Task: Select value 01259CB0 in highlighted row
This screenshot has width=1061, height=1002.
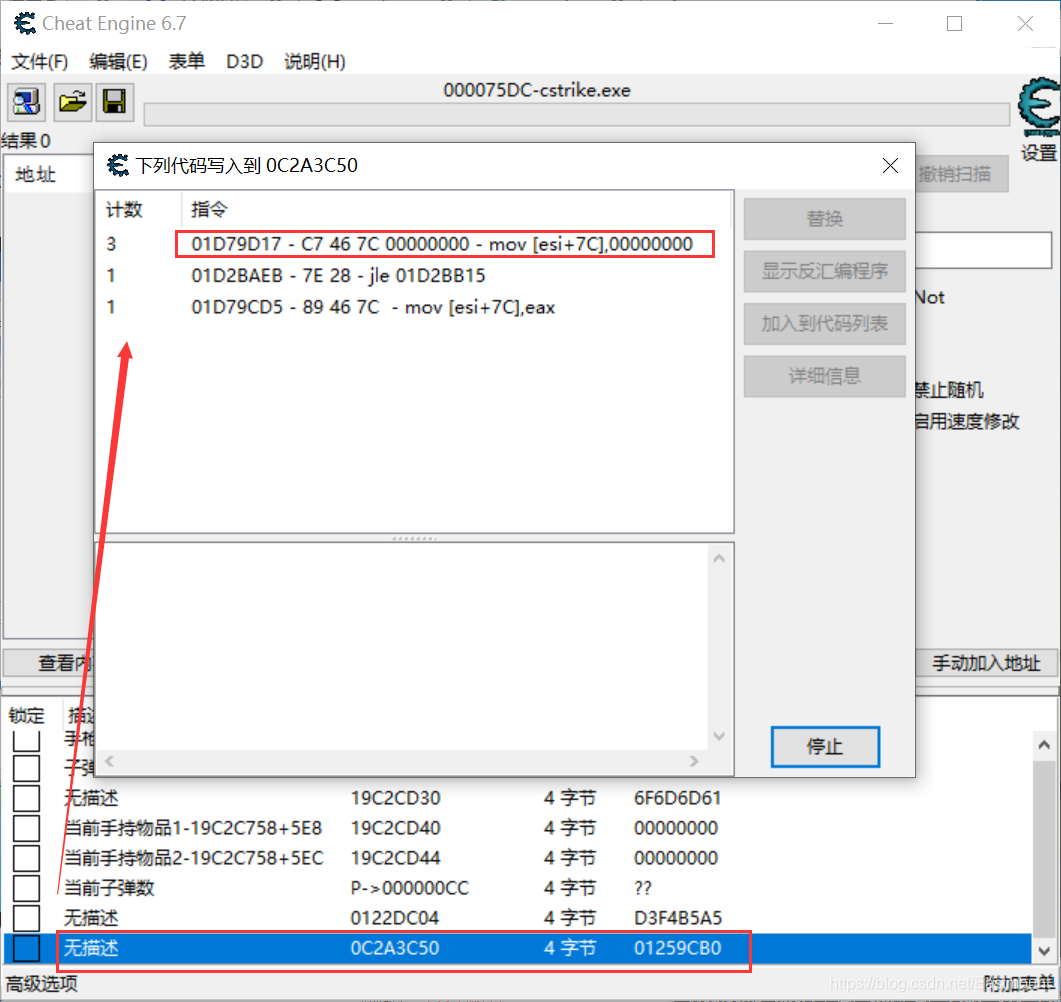Action: click(677, 949)
